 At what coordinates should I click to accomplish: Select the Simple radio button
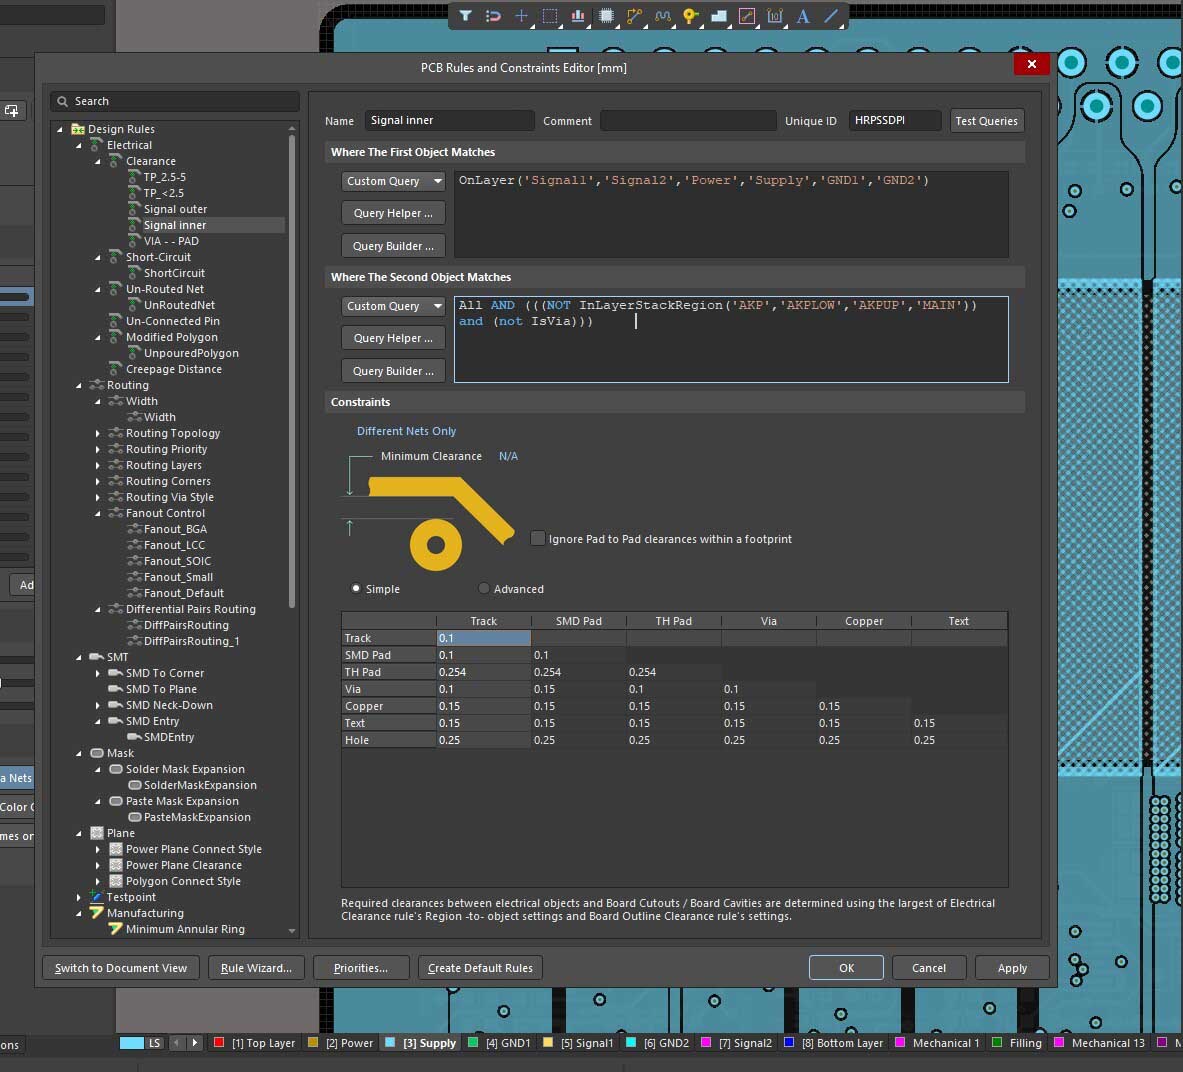pos(355,589)
